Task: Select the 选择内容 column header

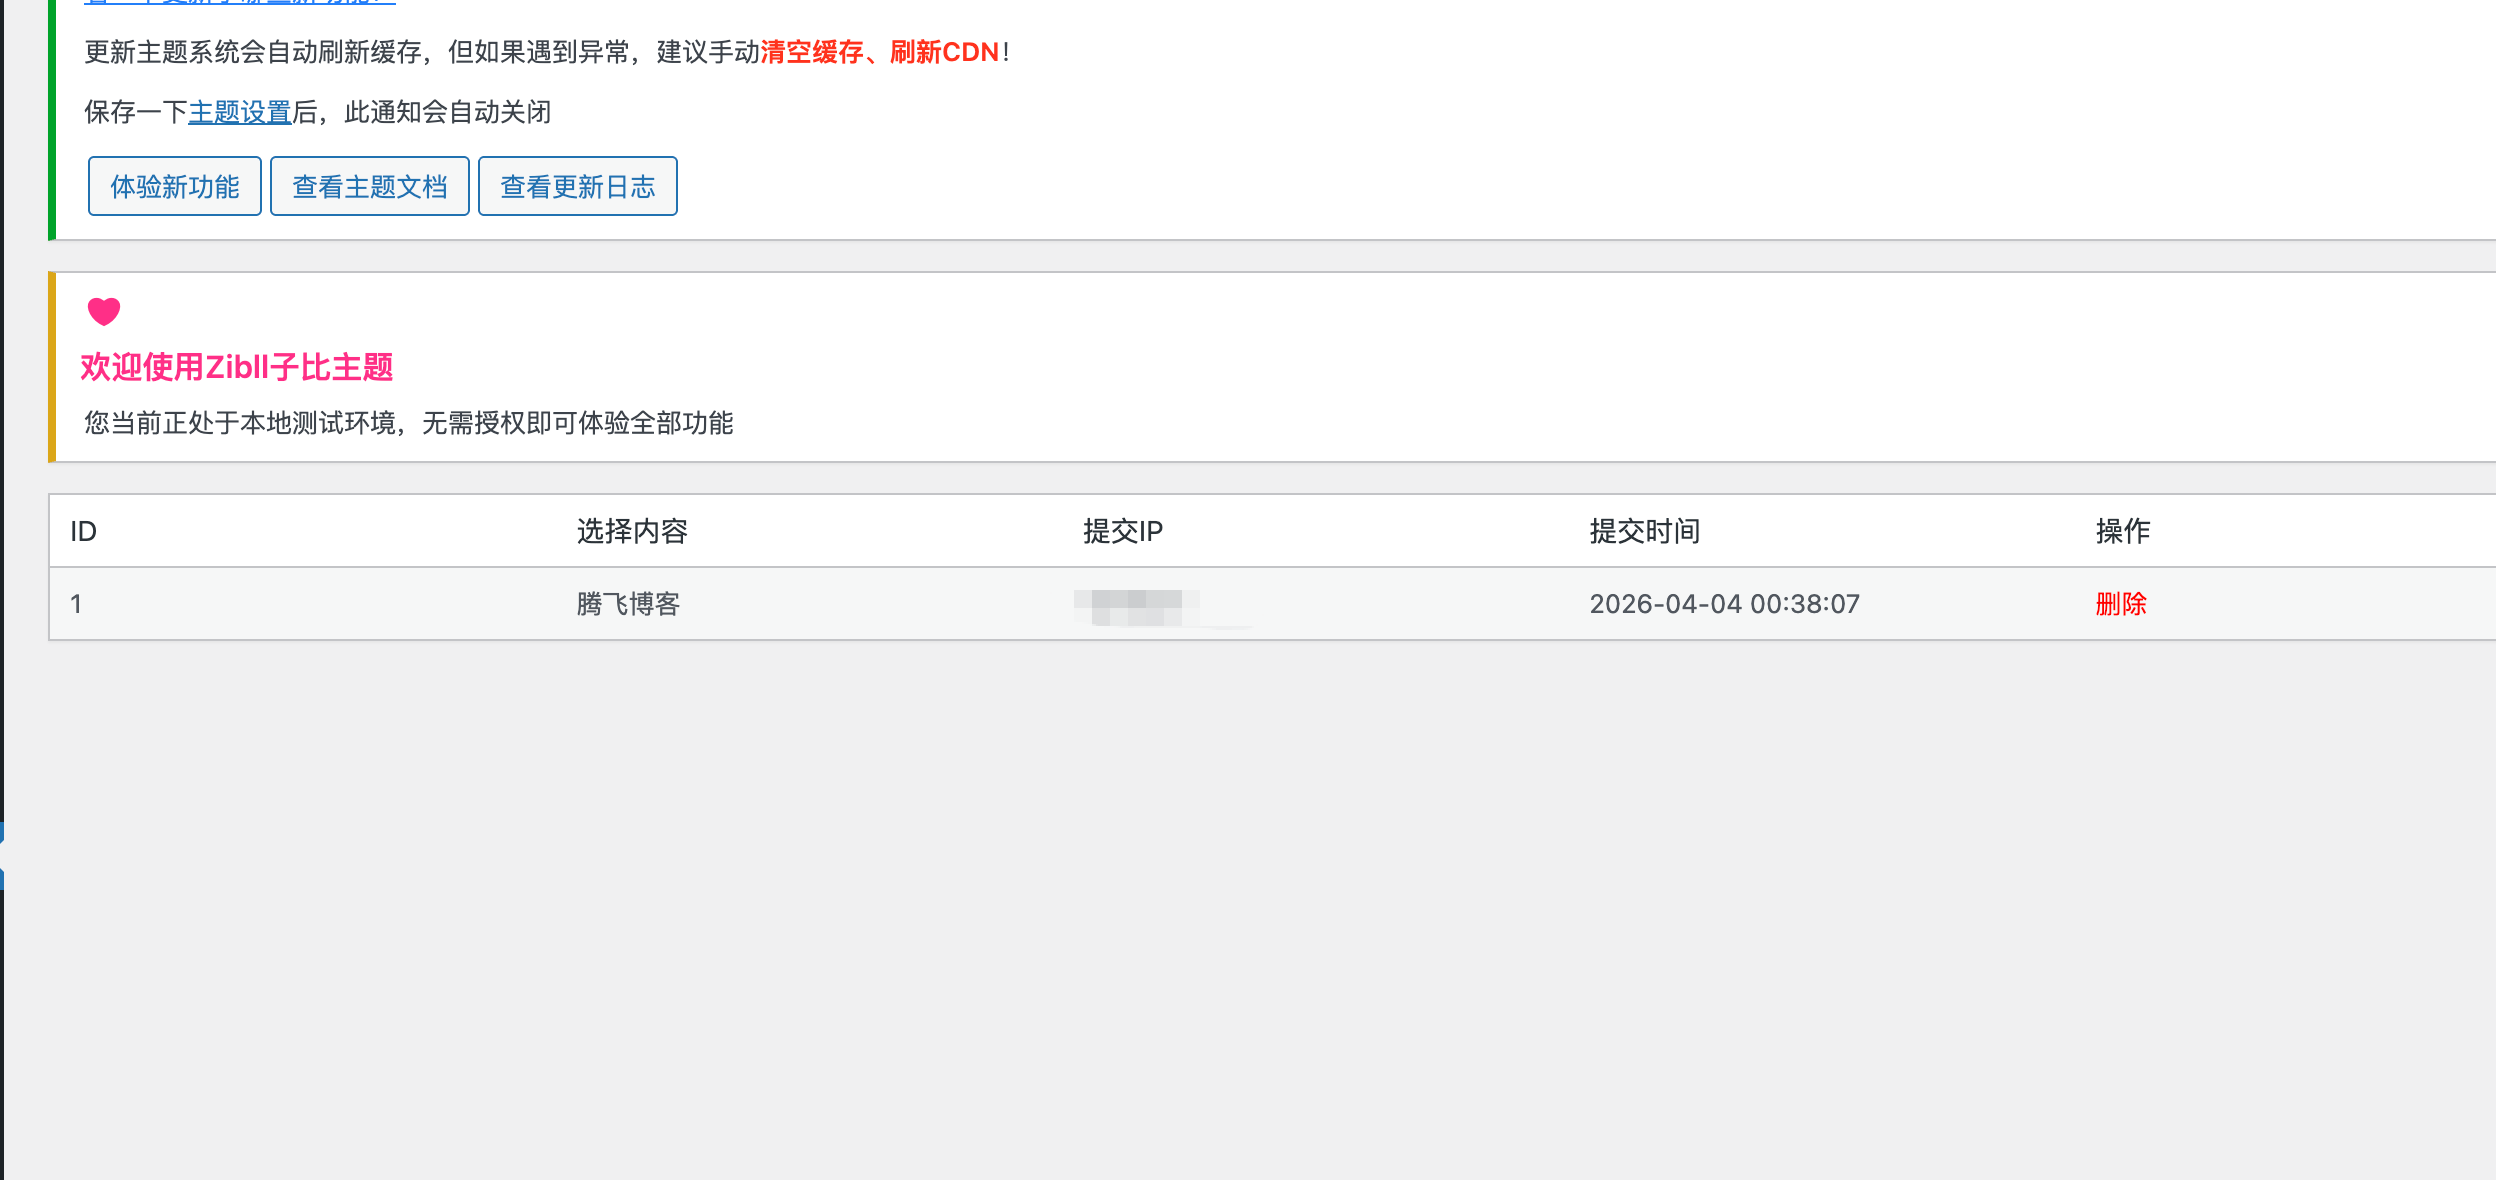Action: 628,531
